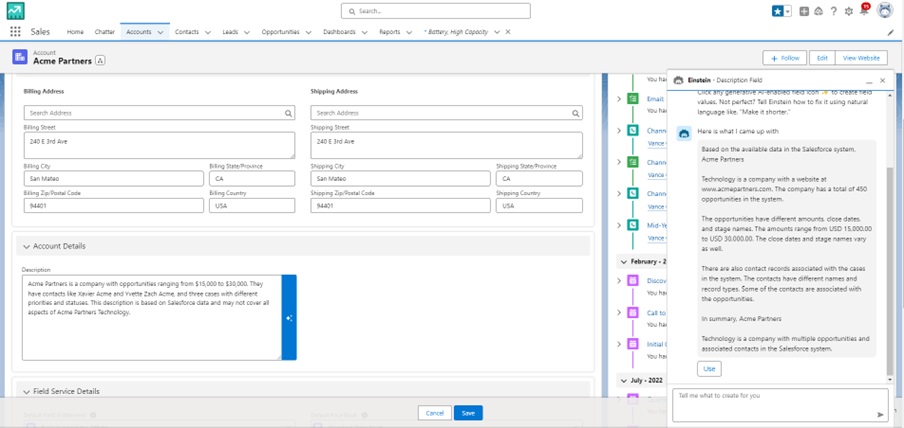Screen dimensions: 904x428
Task: Switch to the Battery, High Capacity tab
Action: point(456,32)
